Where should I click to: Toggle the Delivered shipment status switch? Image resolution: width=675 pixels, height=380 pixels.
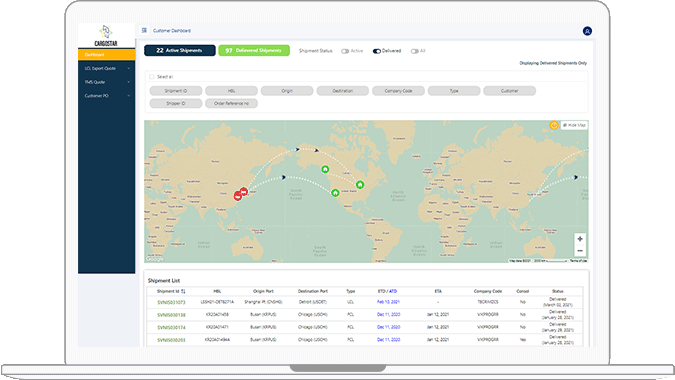[377, 51]
